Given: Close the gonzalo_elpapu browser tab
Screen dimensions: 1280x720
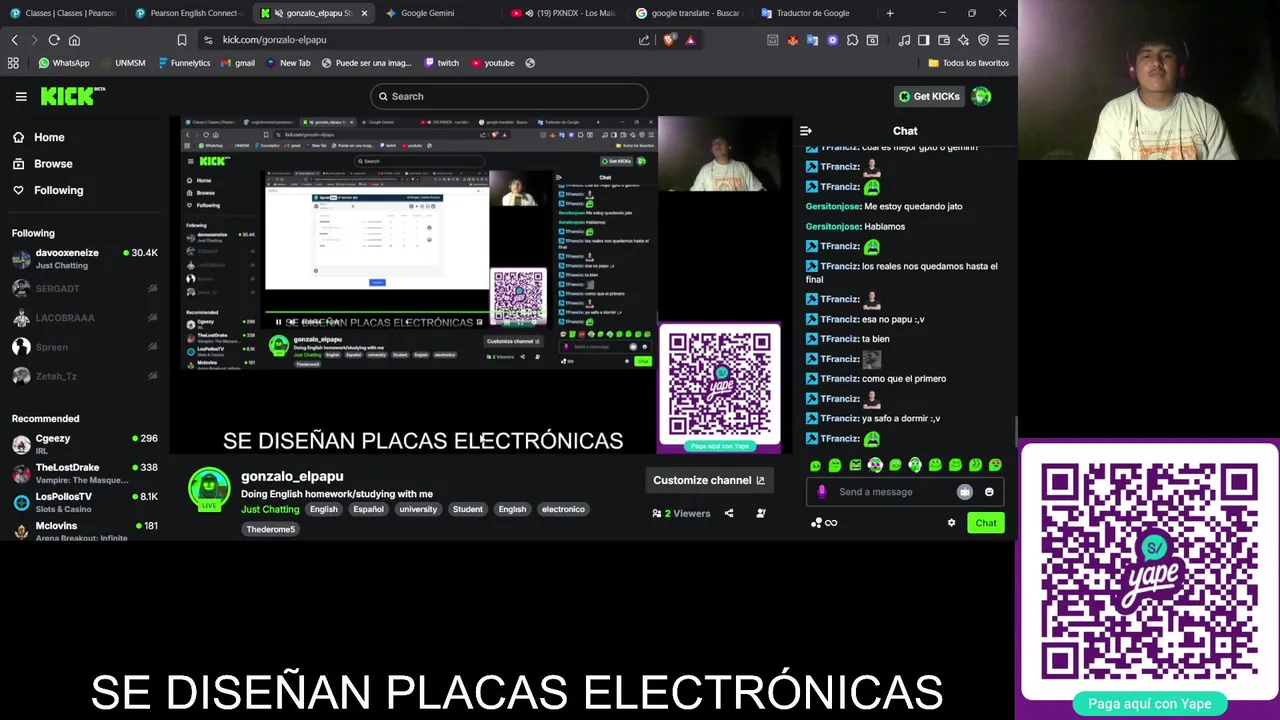Looking at the screenshot, I should click(x=364, y=13).
